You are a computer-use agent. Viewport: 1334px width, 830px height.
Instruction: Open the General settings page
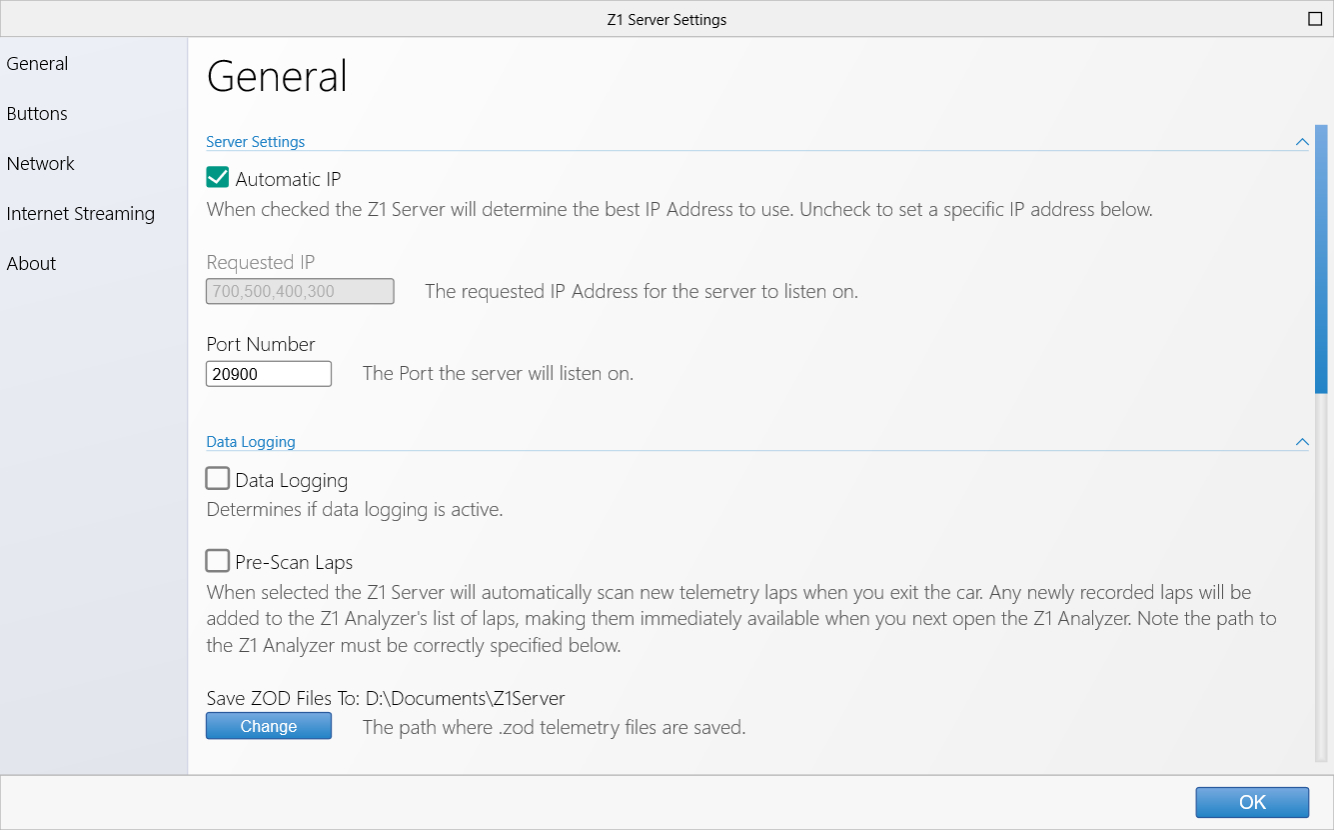pyautogui.click(x=37, y=64)
